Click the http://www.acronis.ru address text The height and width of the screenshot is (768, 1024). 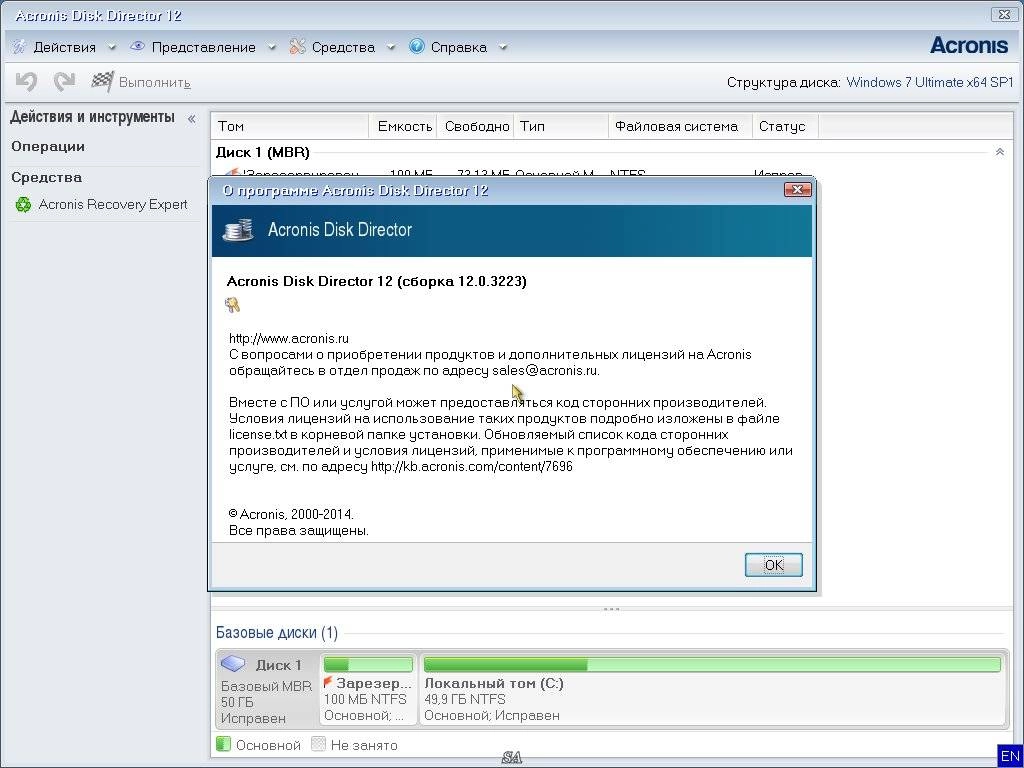click(x=289, y=338)
